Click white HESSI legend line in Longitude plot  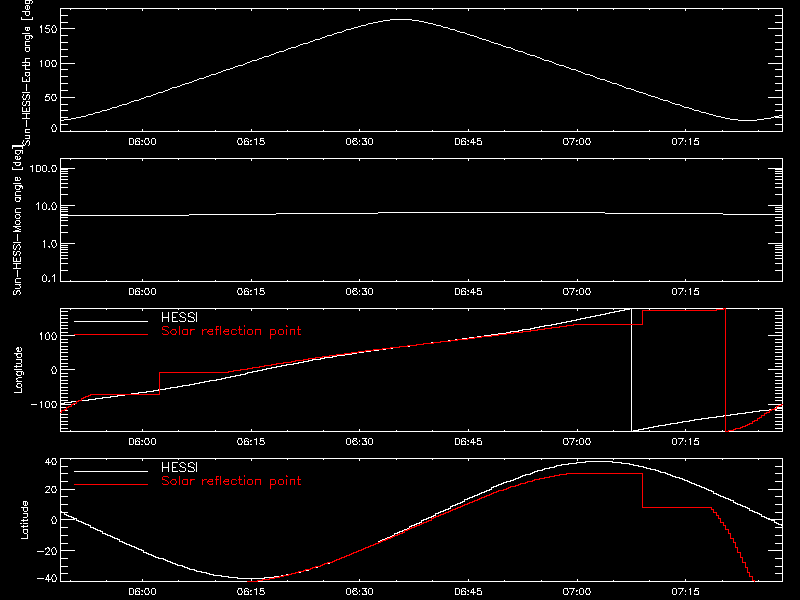coord(111,321)
